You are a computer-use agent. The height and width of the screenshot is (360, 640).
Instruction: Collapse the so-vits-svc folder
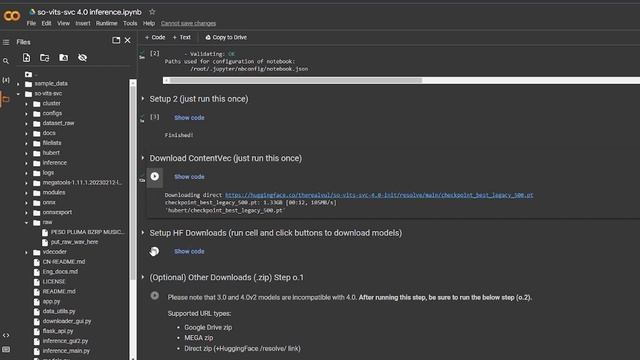[18, 94]
